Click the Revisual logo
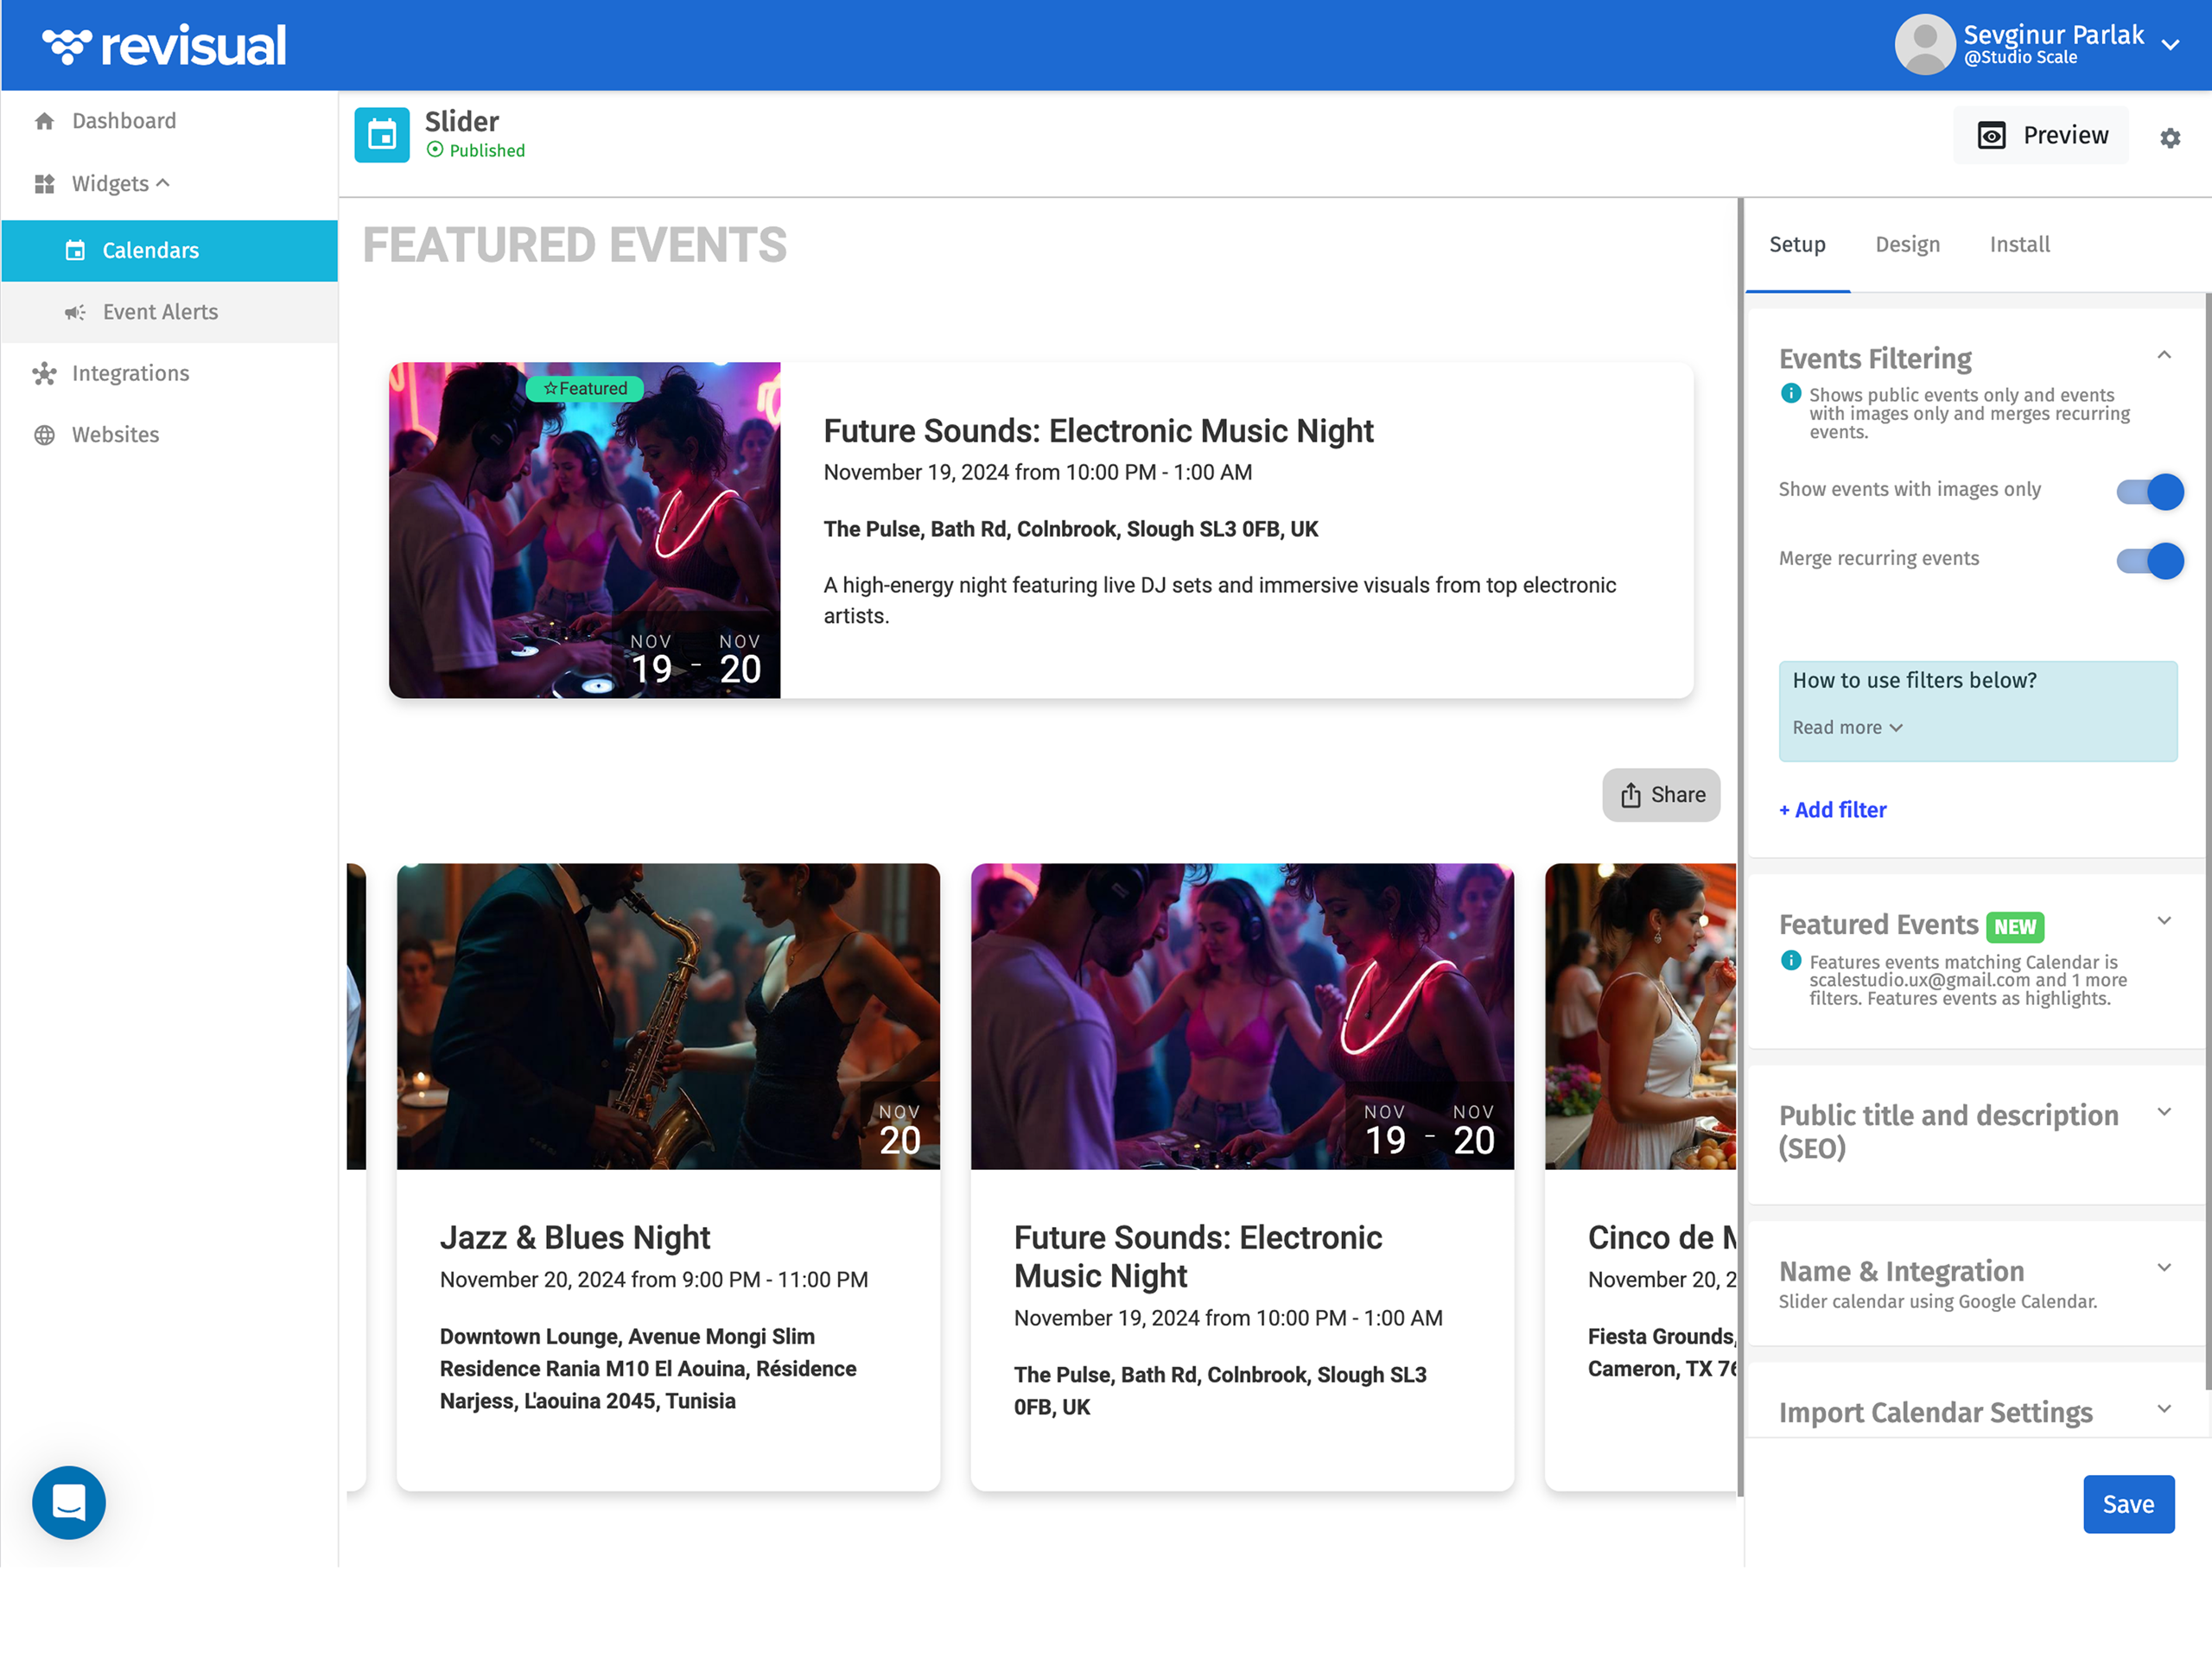 click(x=164, y=45)
